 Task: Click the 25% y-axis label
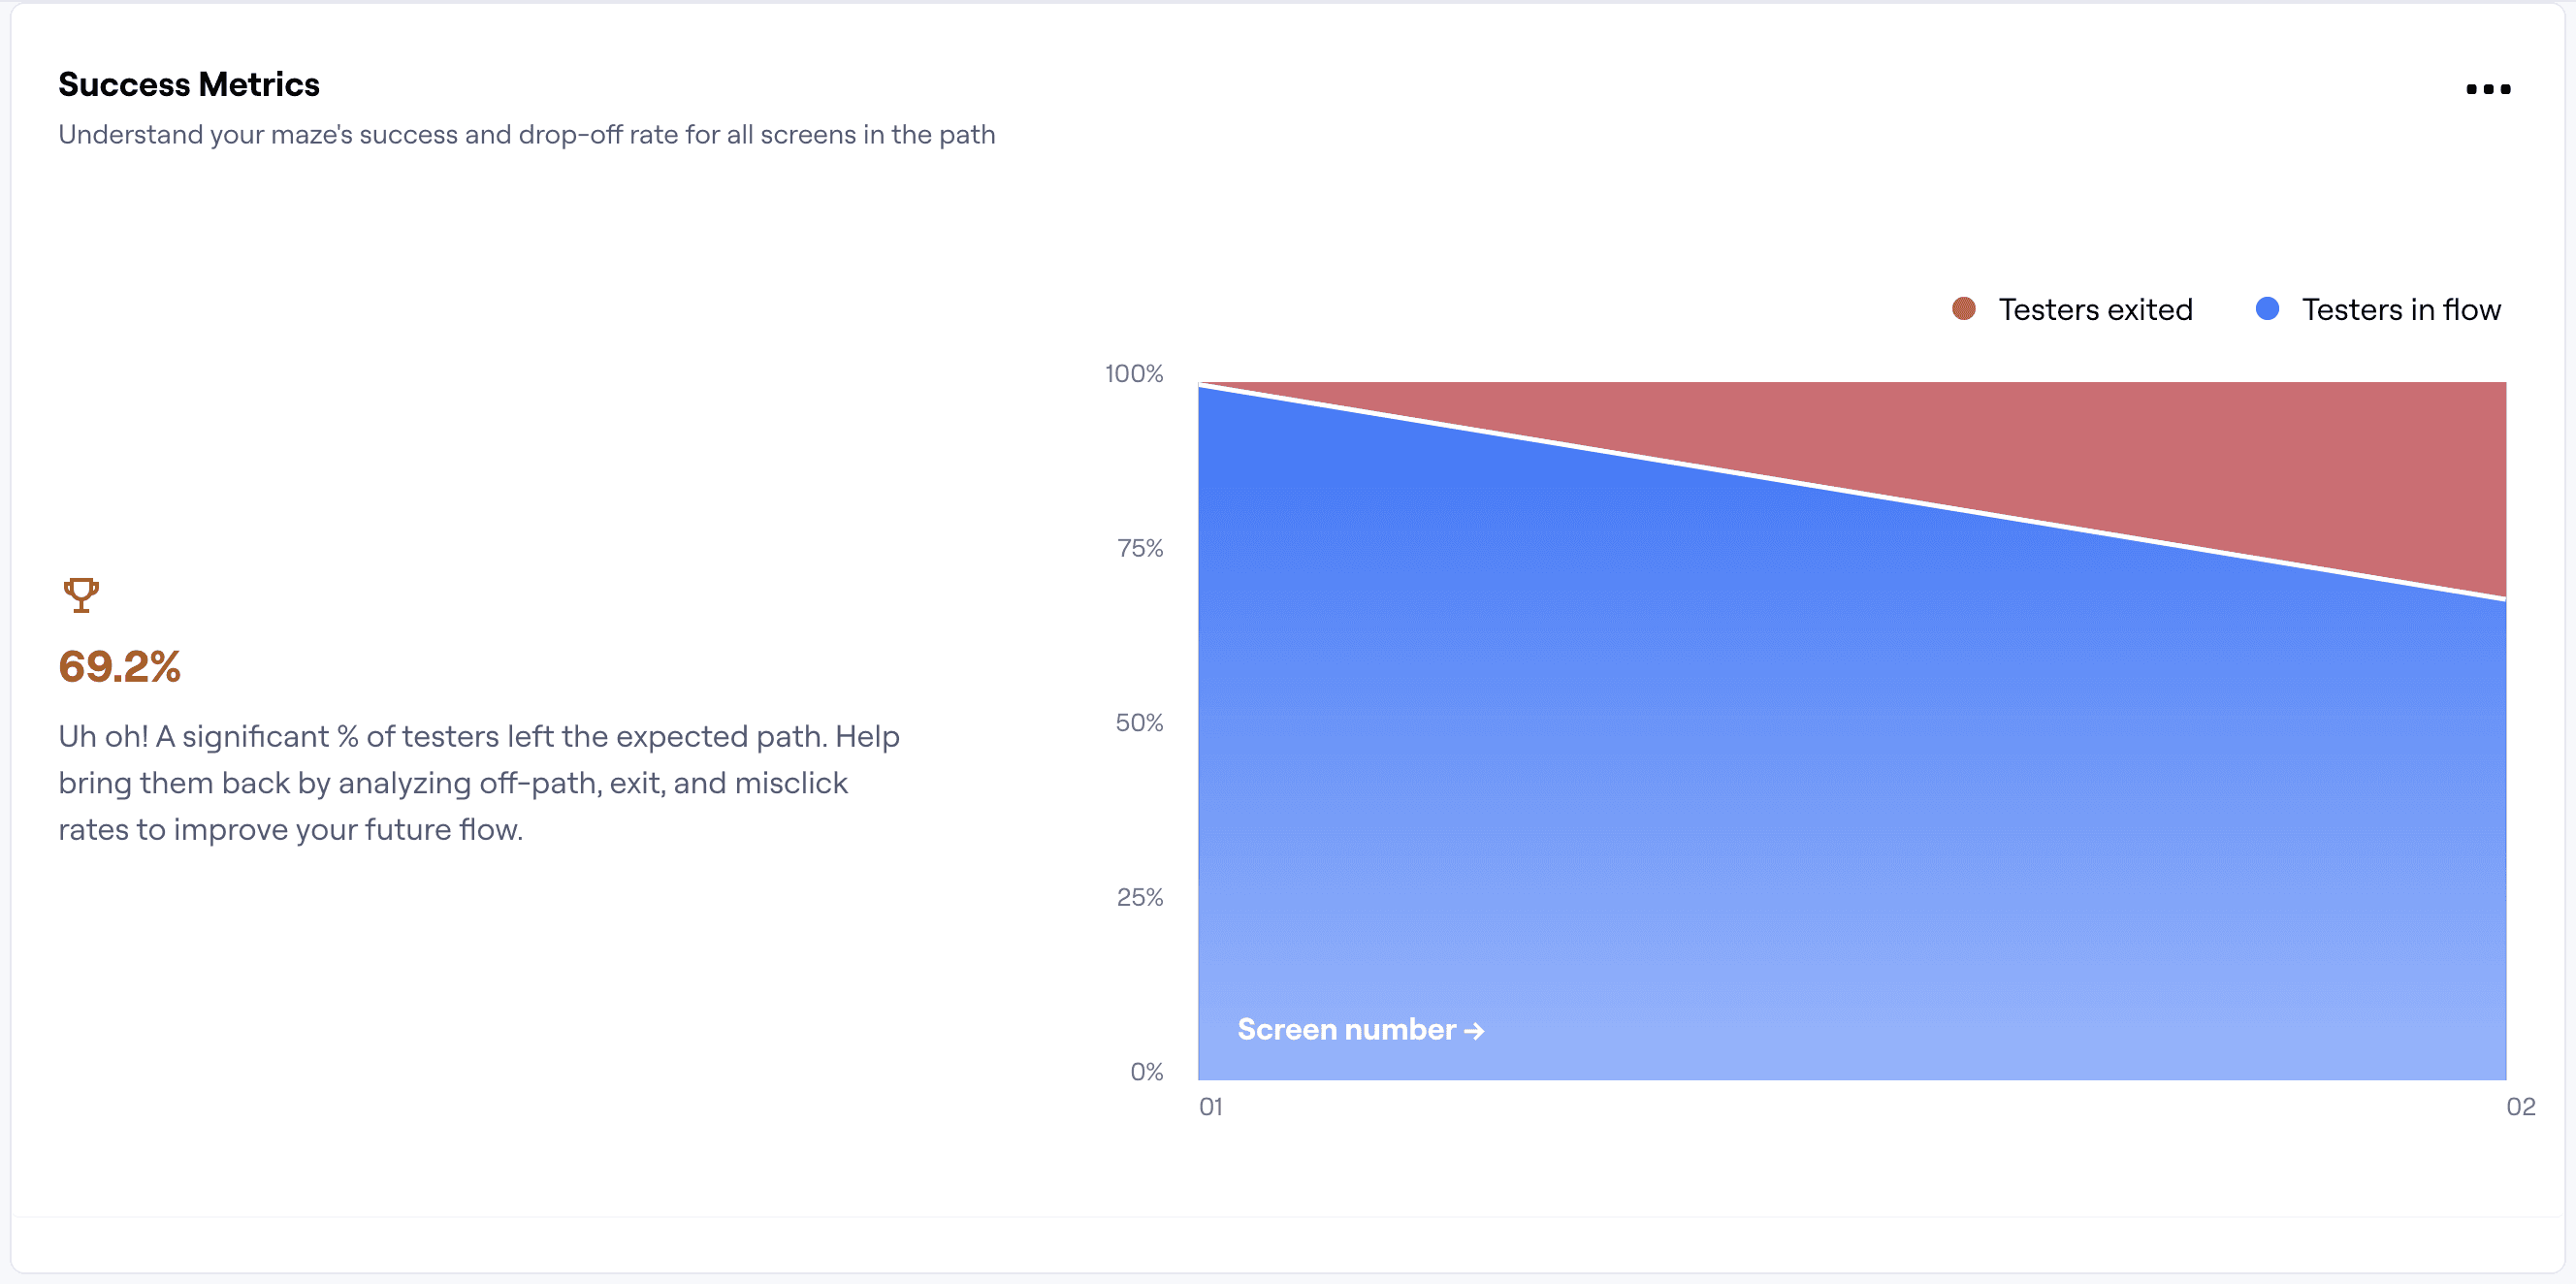coord(1140,897)
